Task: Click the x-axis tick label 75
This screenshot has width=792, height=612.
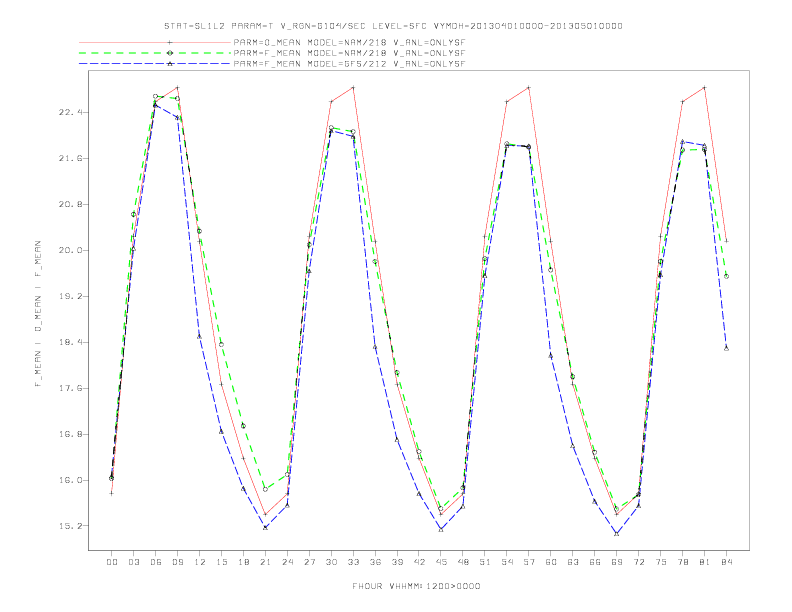Action: point(661,562)
